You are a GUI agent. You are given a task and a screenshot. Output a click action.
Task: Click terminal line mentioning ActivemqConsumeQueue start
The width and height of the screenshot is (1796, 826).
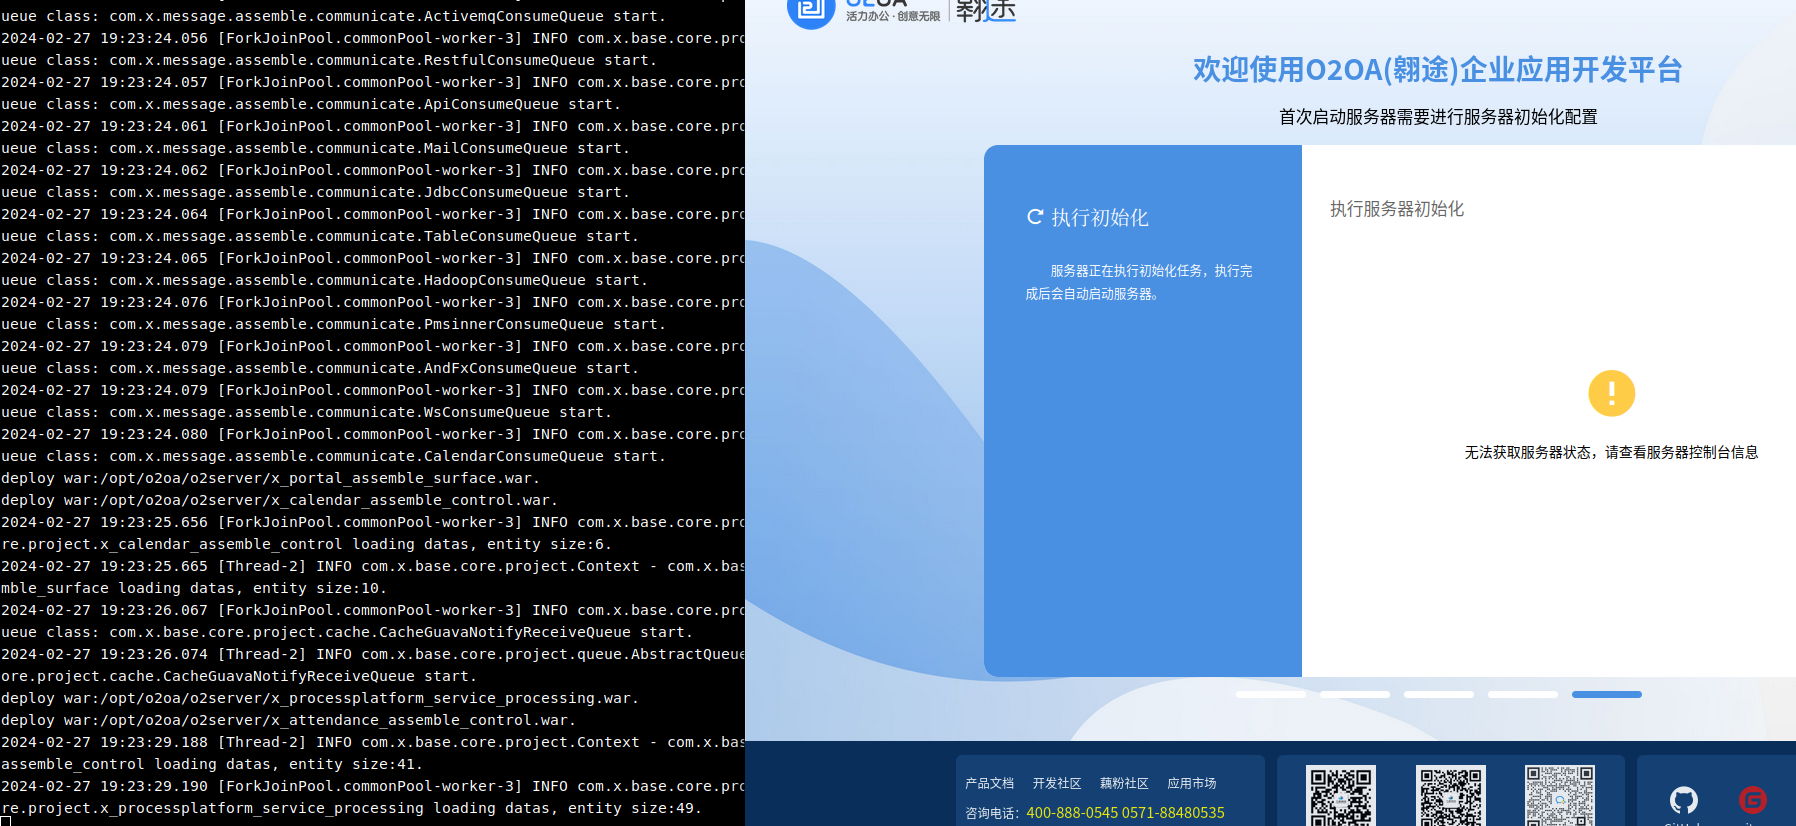pos(333,16)
